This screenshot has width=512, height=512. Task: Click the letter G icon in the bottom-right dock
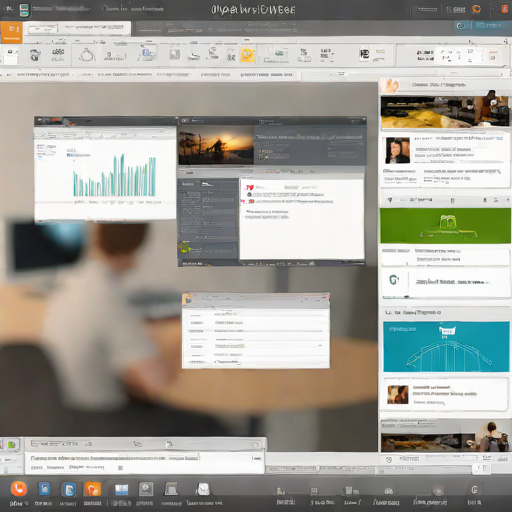pyautogui.click(x=474, y=490)
